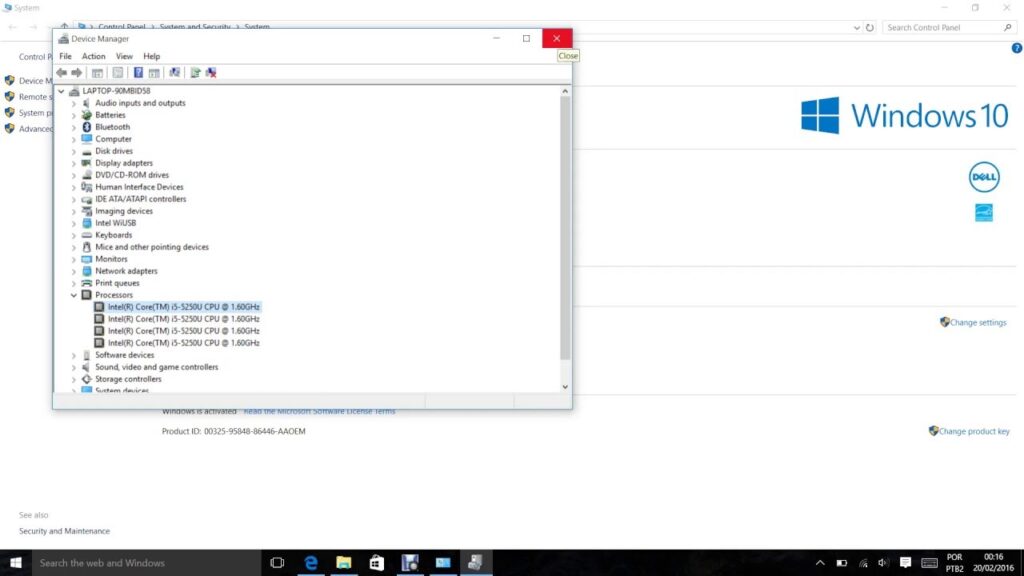Click the taskbar clock showing 00:16

[993, 562]
